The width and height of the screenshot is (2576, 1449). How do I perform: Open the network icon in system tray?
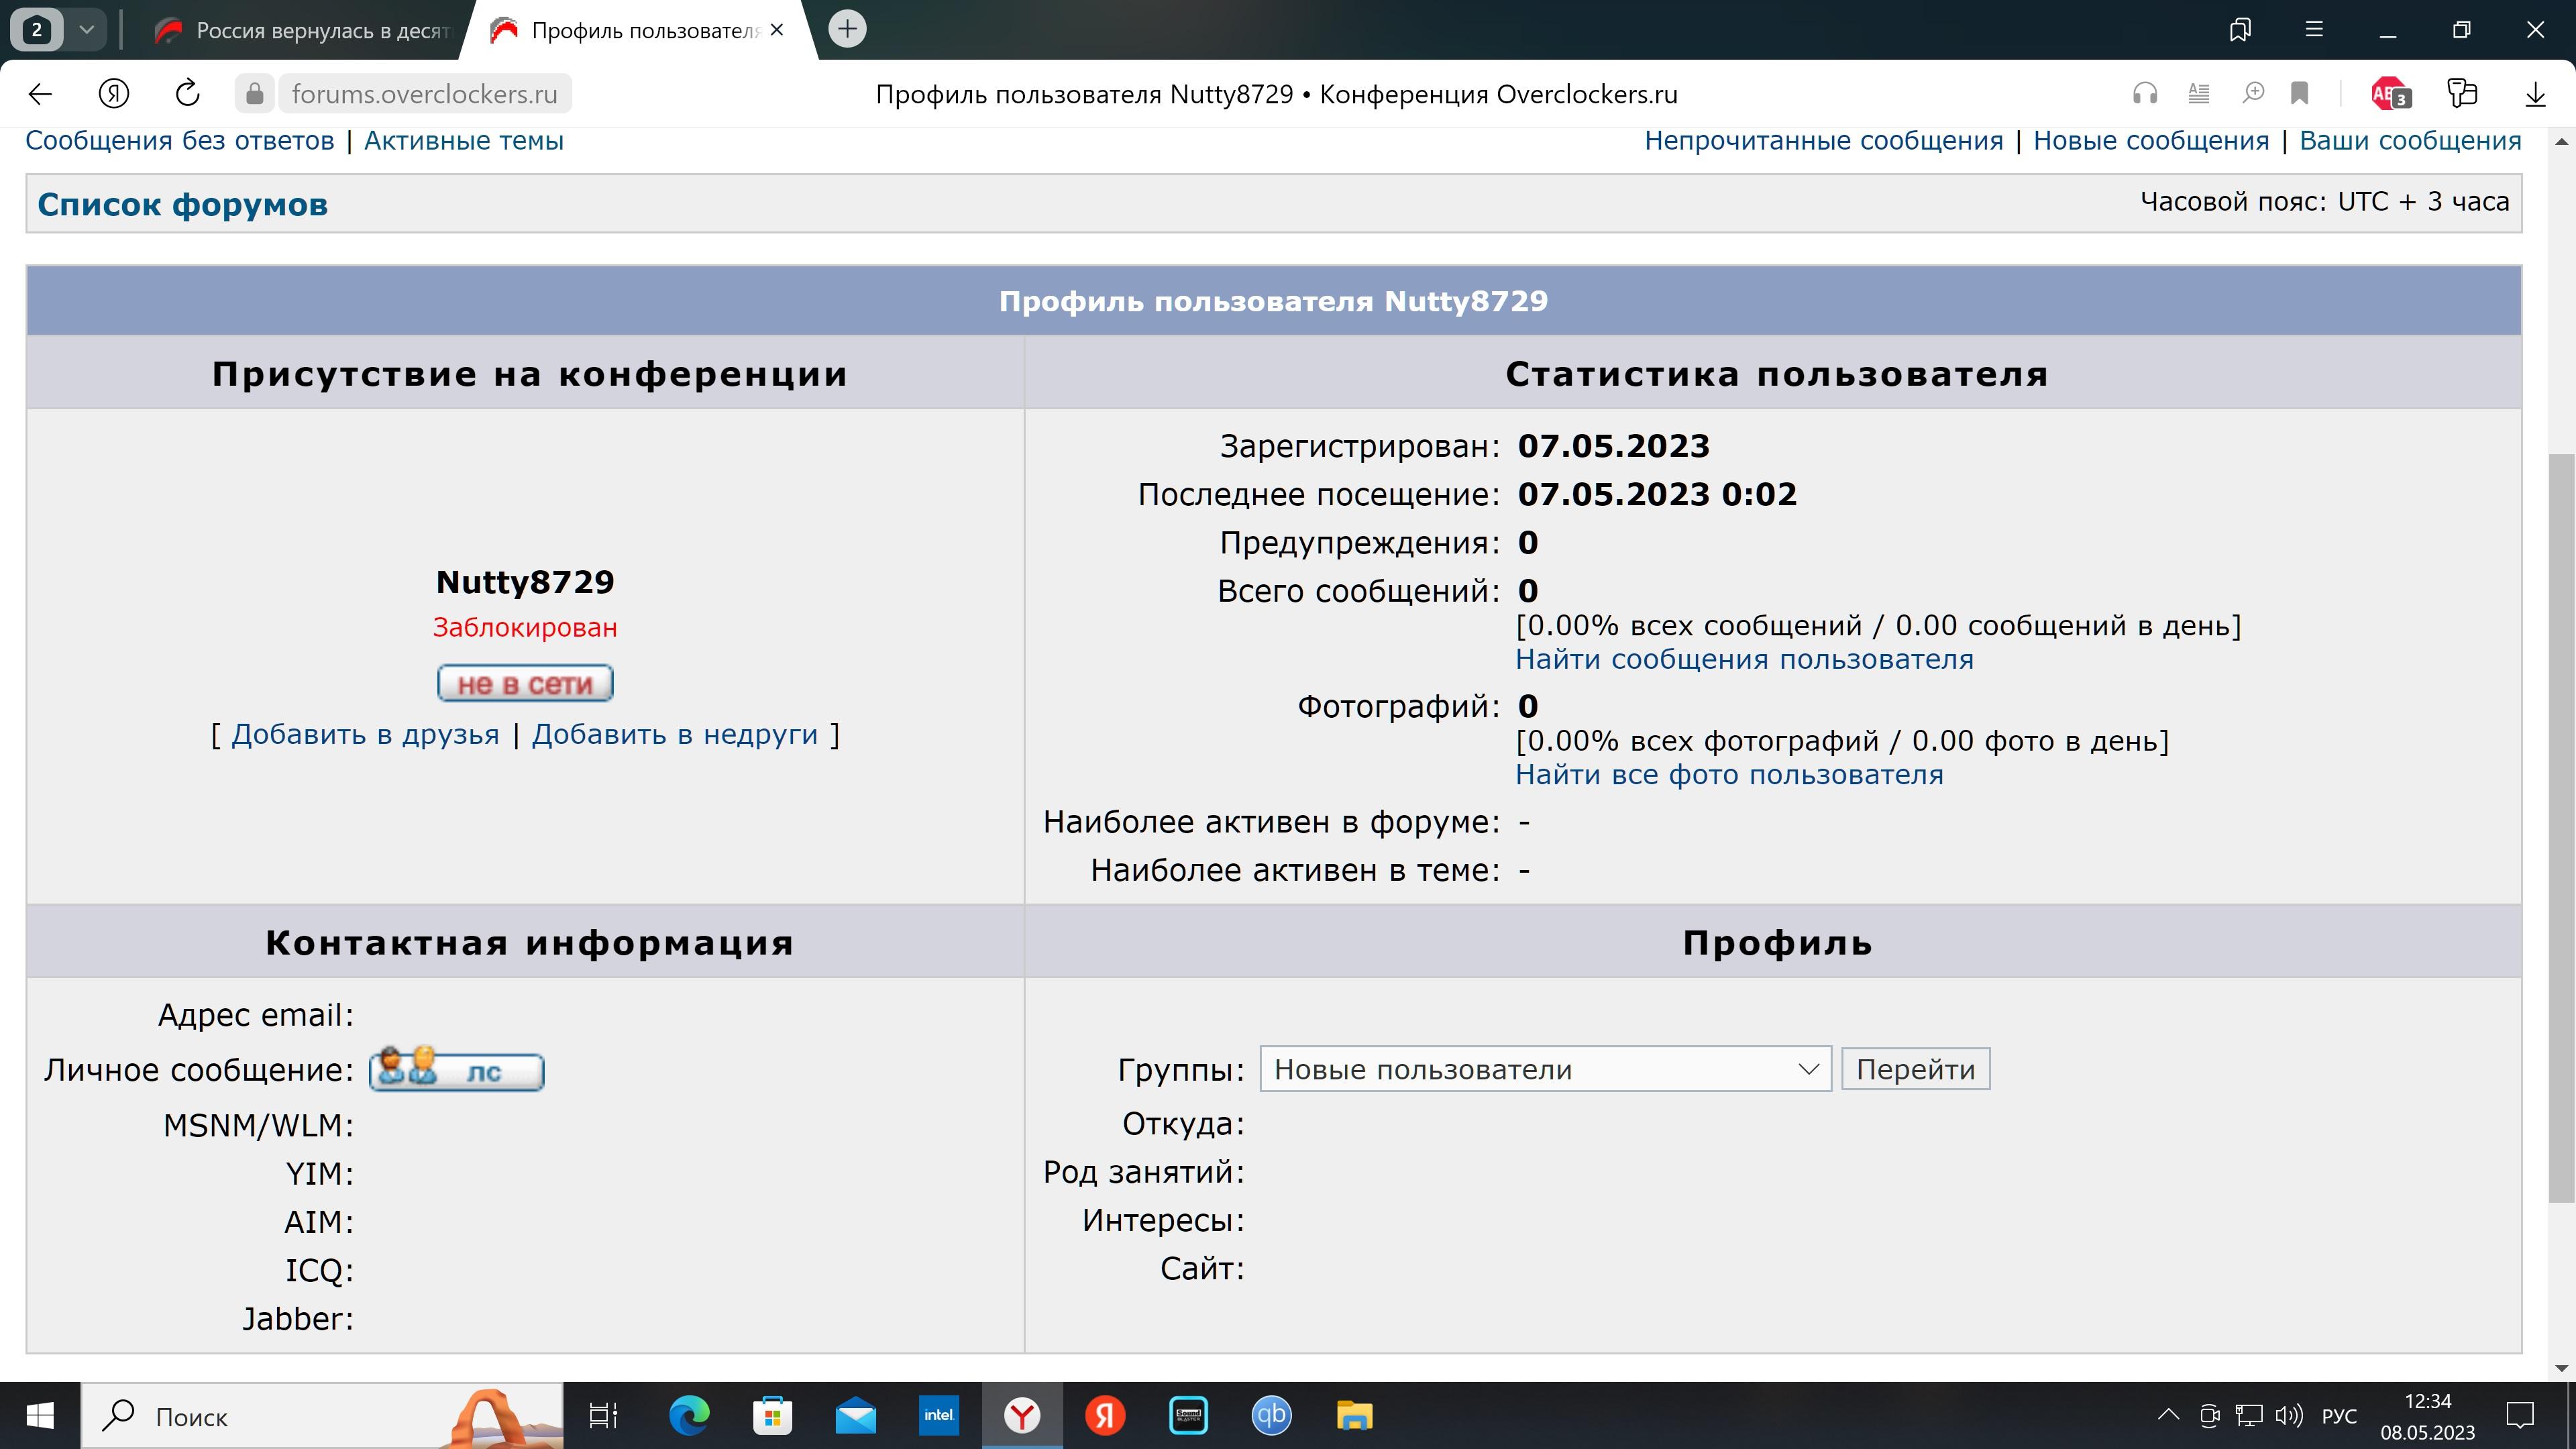(x=2249, y=1415)
